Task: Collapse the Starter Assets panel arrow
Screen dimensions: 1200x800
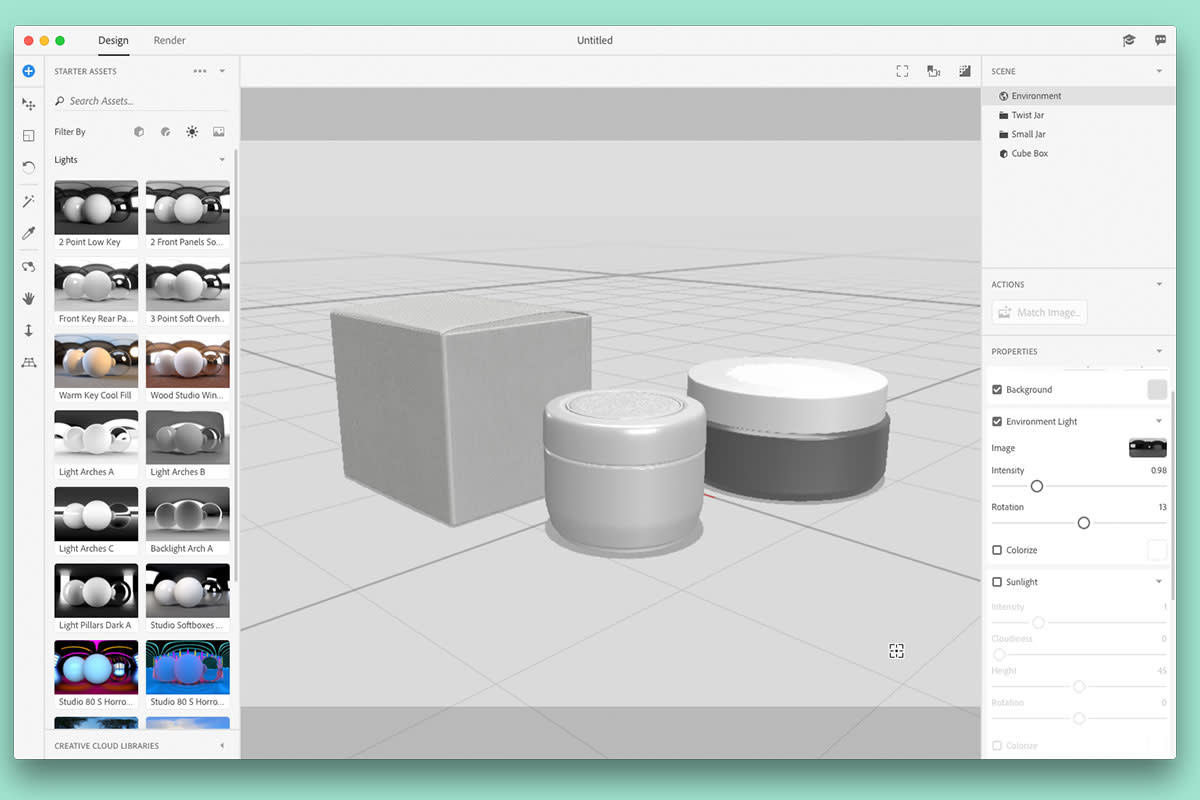Action: click(222, 71)
